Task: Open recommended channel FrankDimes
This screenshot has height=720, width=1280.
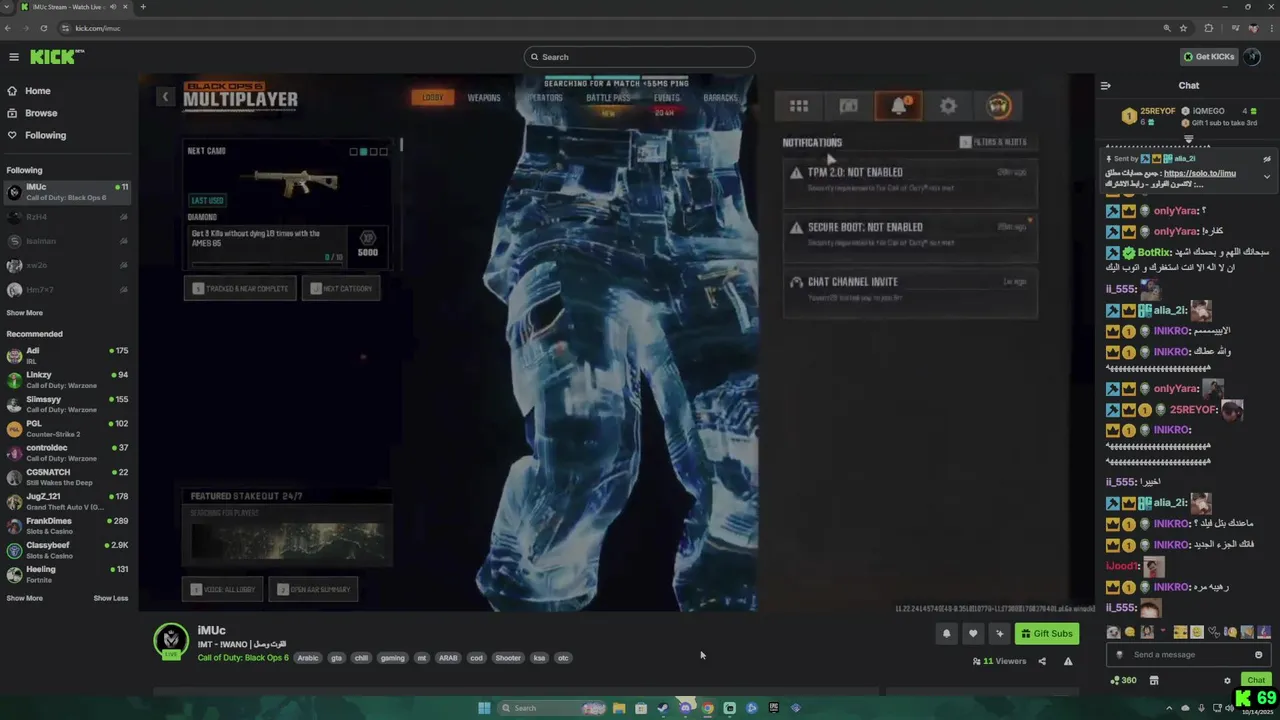Action: point(67,525)
